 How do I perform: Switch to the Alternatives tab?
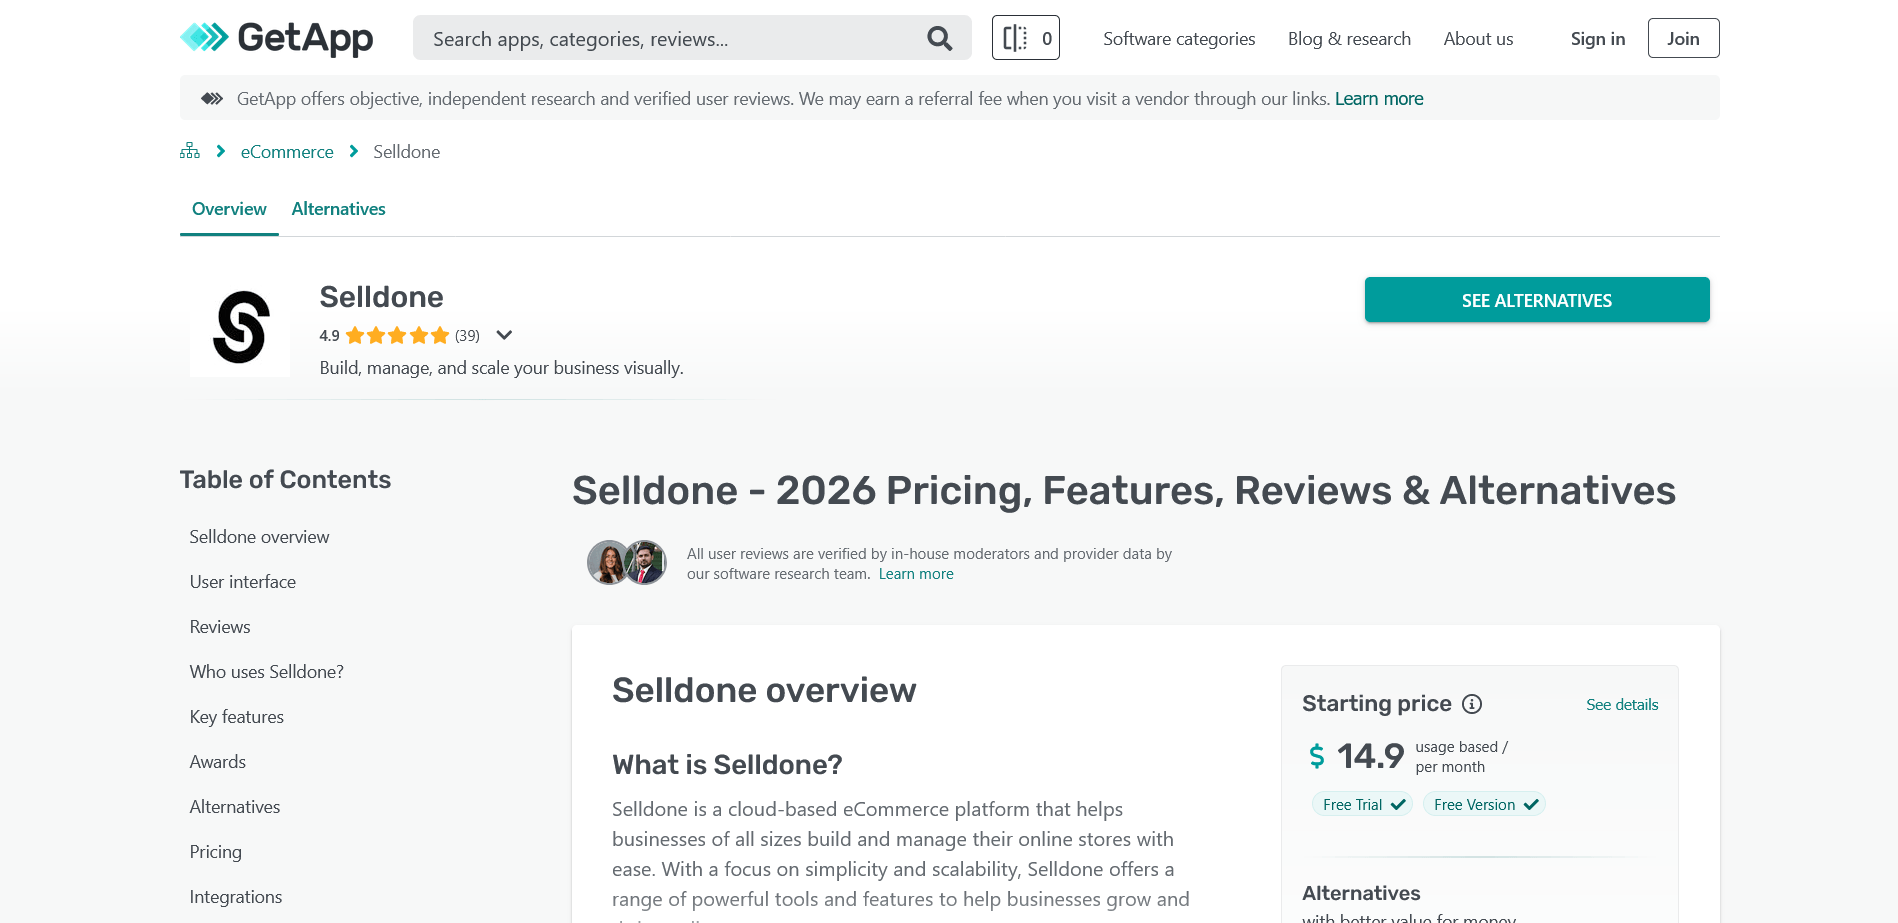(x=338, y=209)
